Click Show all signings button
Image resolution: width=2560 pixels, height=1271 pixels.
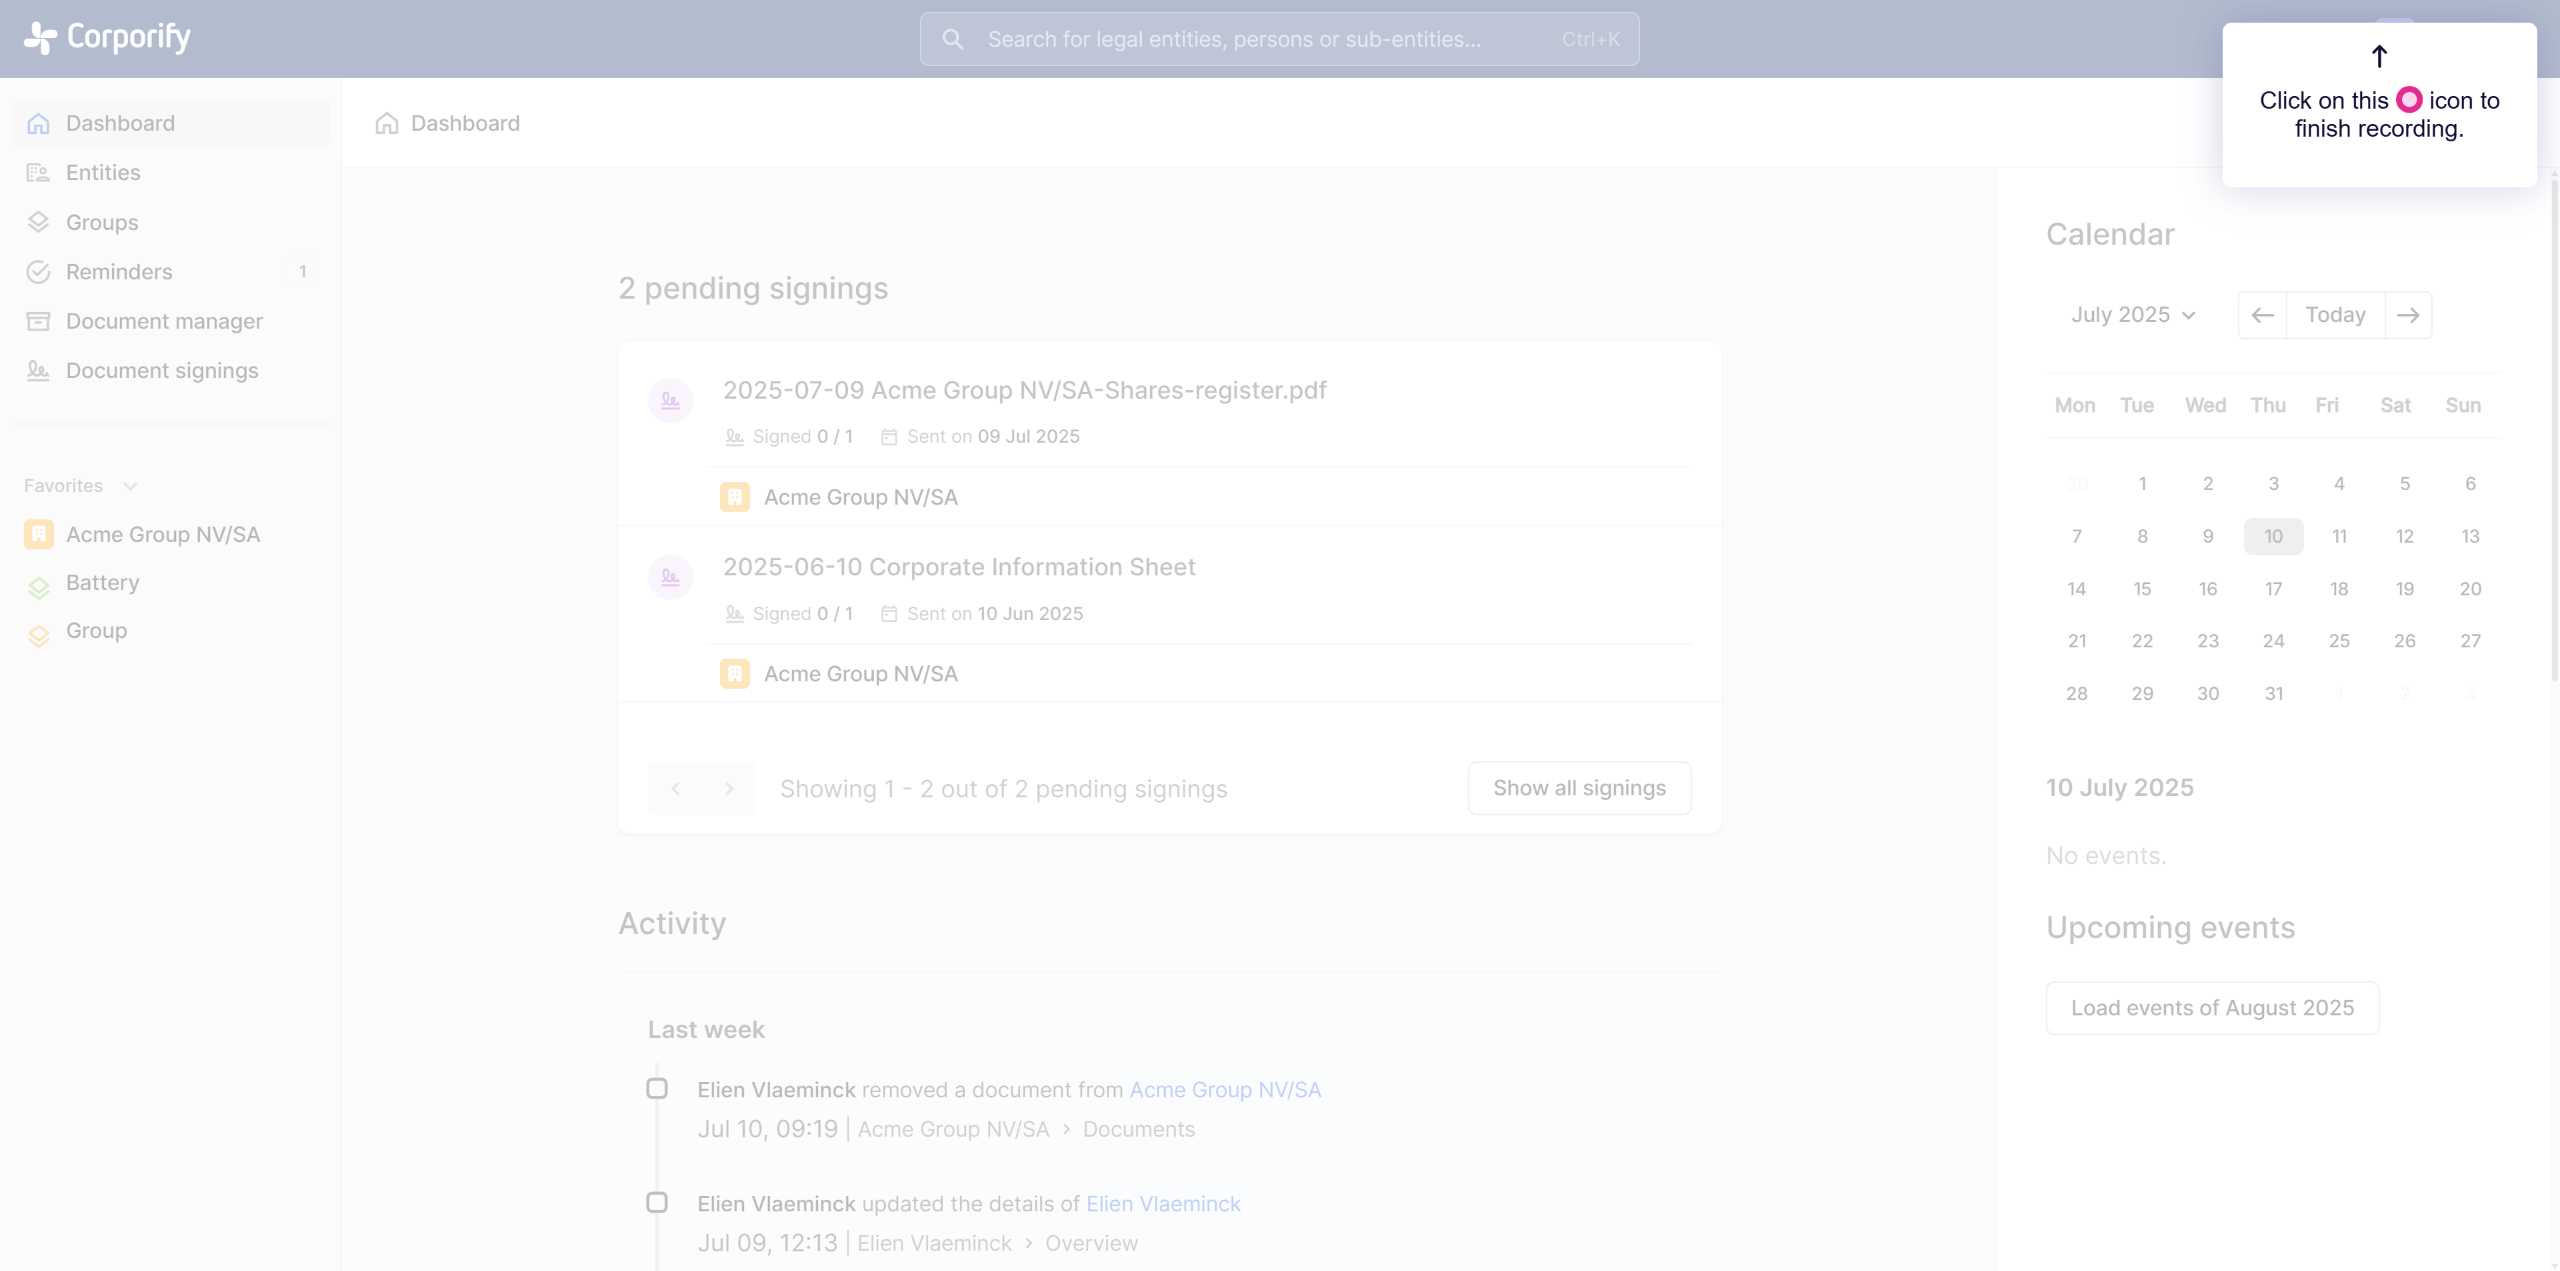tap(1579, 788)
